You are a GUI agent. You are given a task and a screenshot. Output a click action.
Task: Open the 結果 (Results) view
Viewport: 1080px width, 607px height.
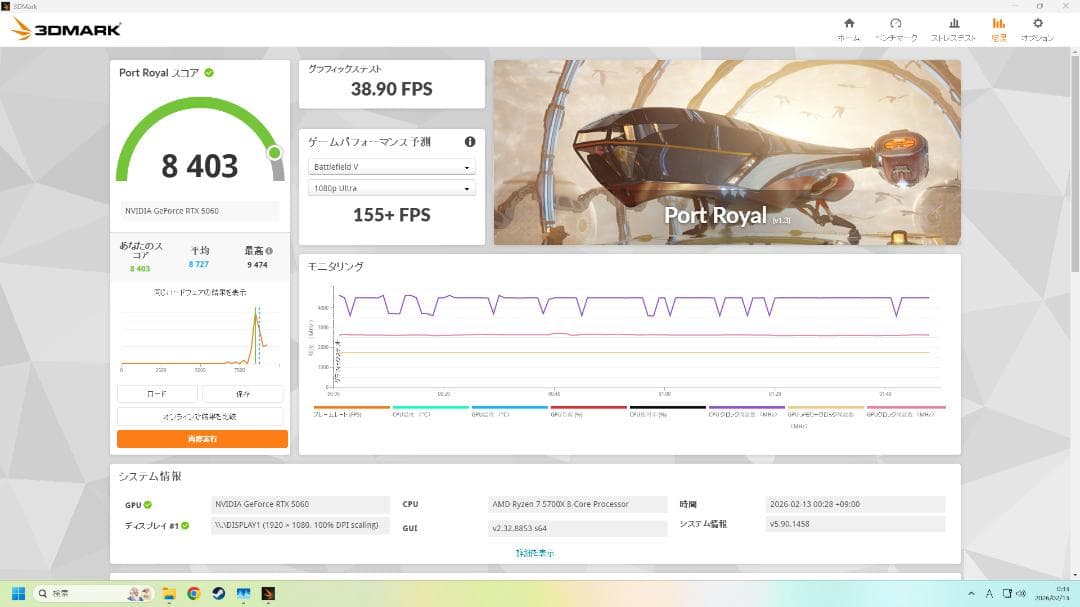[999, 28]
